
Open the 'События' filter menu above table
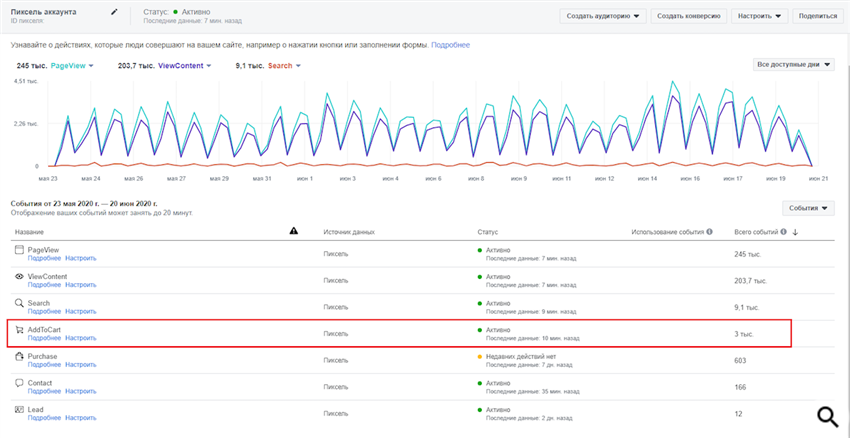click(x=809, y=208)
